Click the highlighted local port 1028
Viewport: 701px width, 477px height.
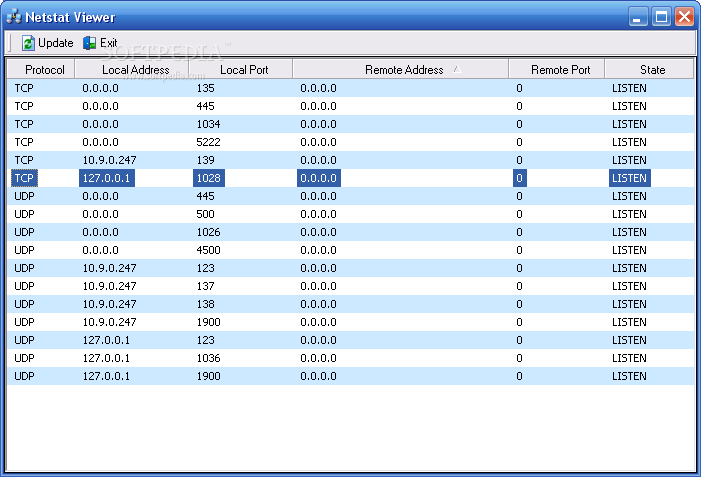[209, 178]
